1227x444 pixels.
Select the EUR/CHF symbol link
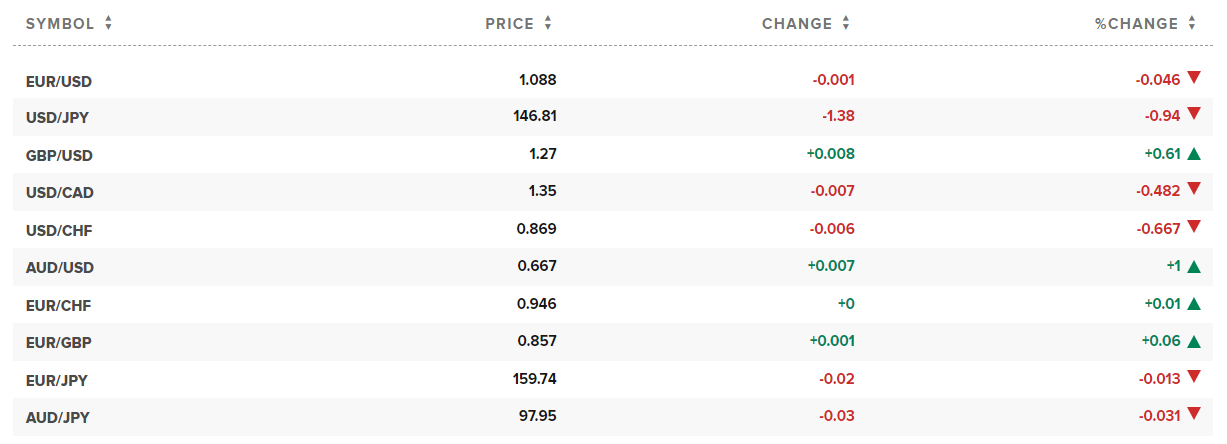click(x=59, y=305)
